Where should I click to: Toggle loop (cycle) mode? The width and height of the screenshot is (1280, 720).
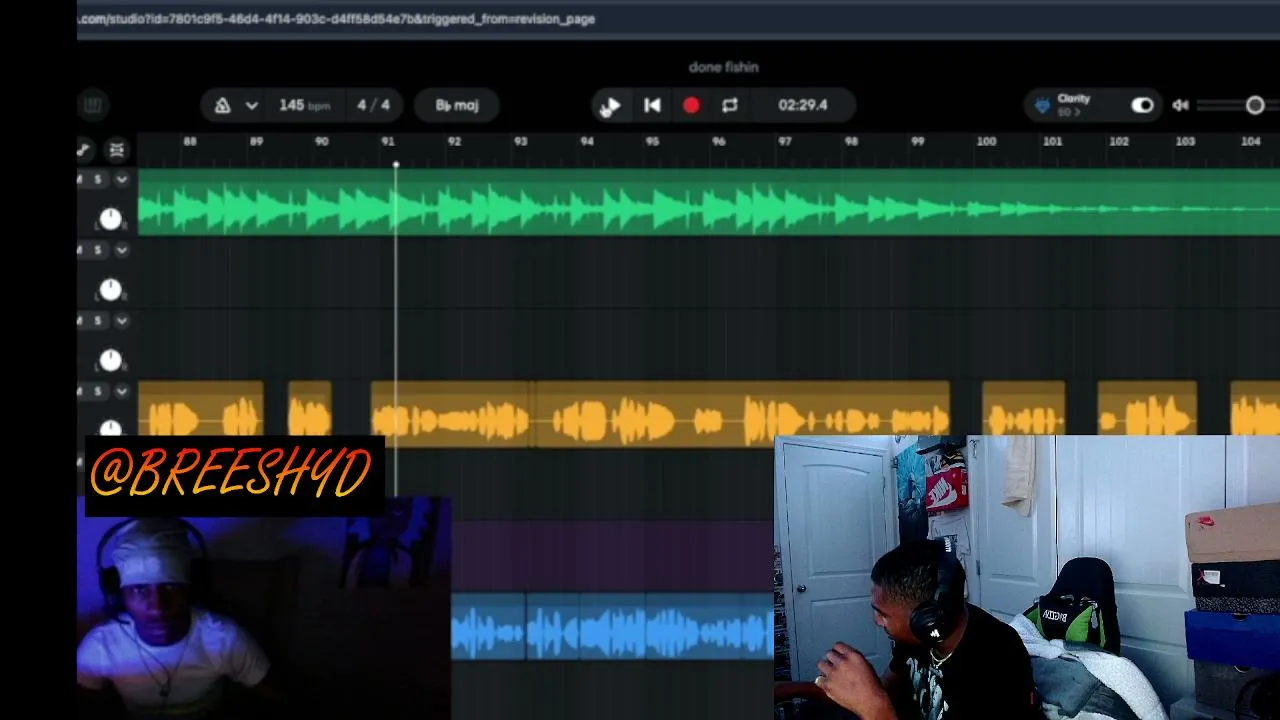pos(730,105)
